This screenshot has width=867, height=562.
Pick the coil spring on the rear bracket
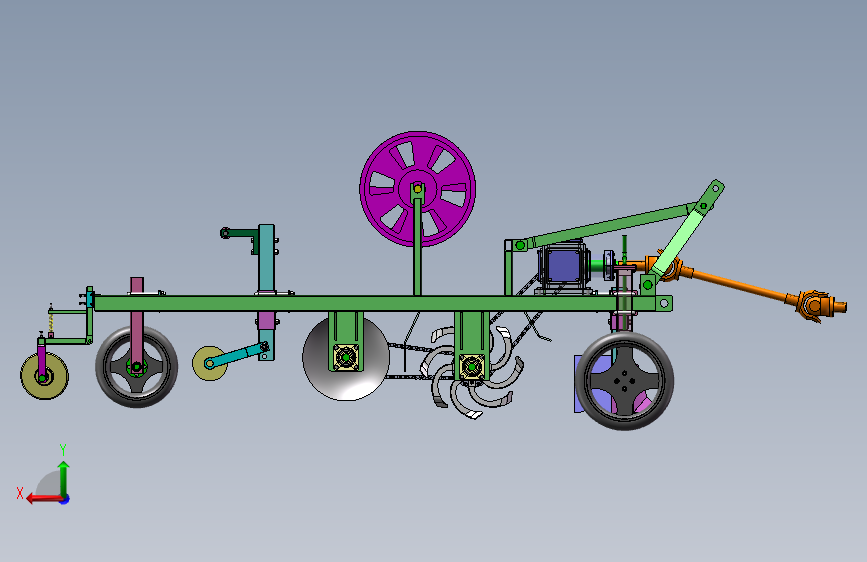click(51, 323)
